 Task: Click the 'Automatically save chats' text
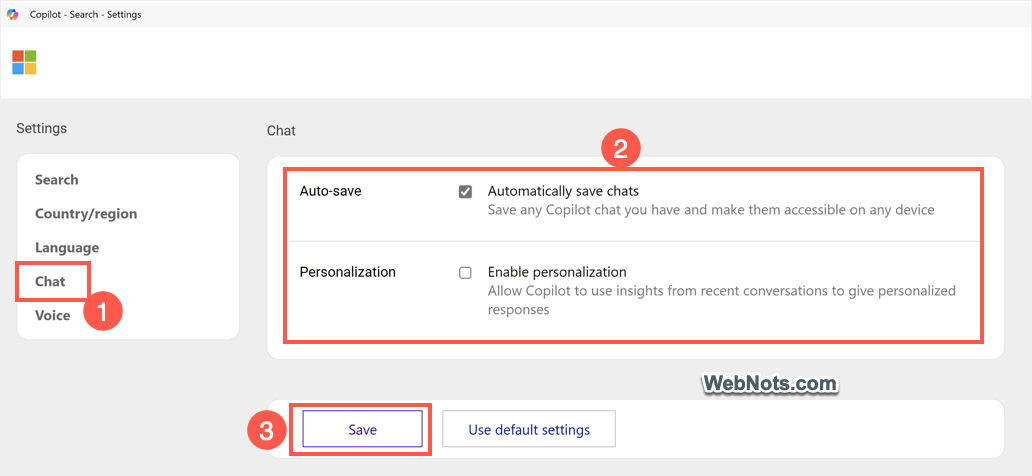(x=563, y=191)
